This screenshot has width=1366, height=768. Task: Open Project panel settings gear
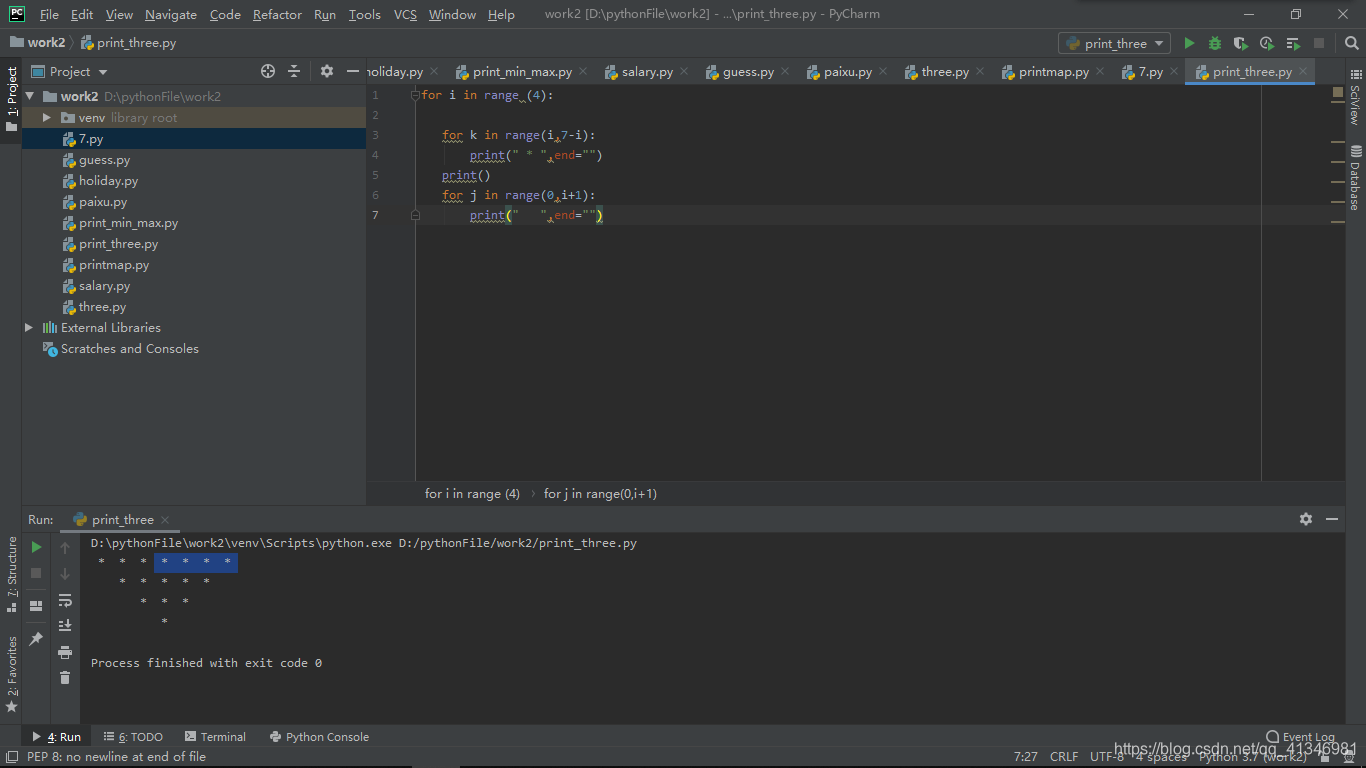point(327,71)
